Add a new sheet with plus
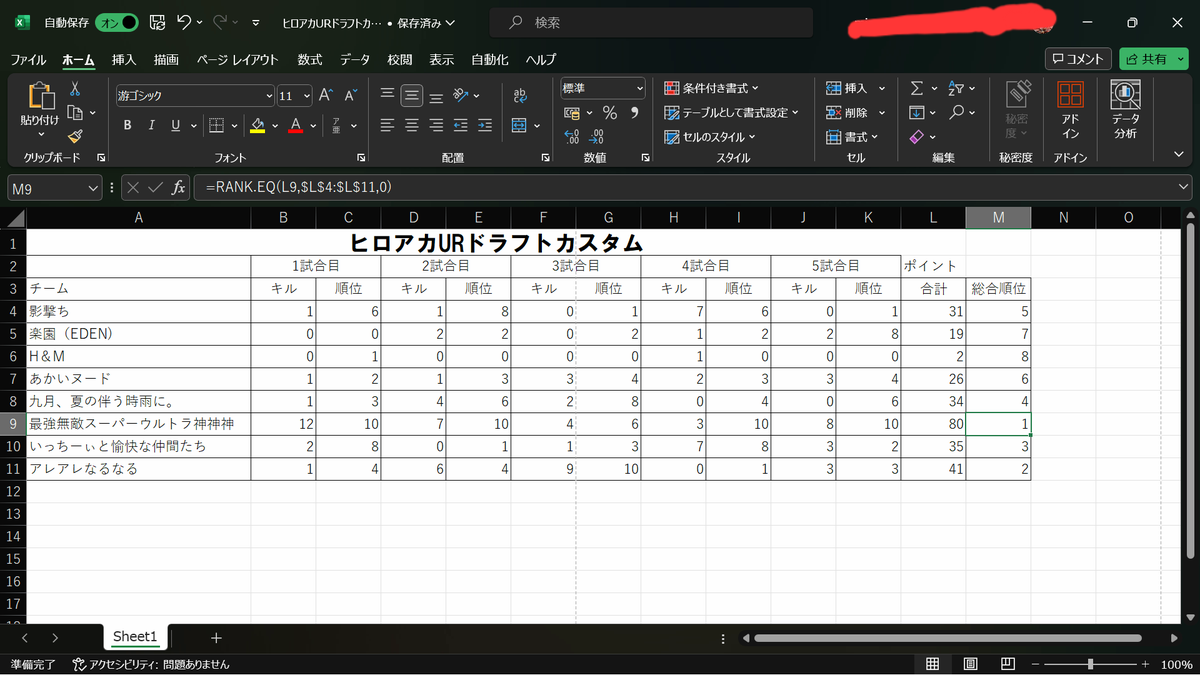 pyautogui.click(x=216, y=637)
